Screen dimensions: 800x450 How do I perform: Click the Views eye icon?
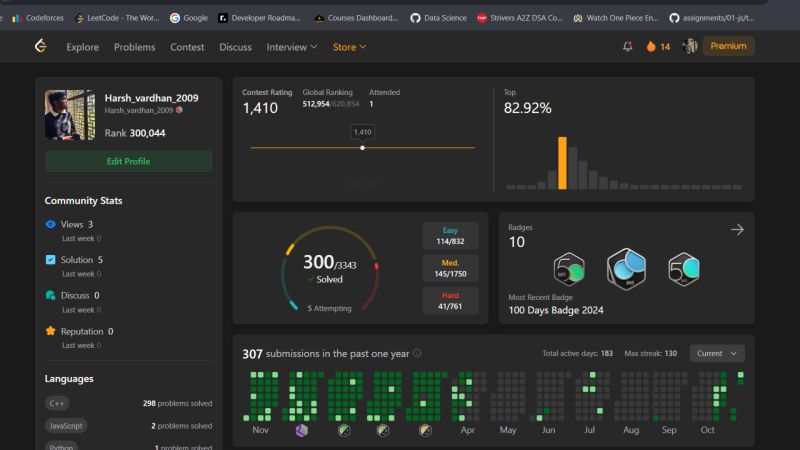(51, 225)
